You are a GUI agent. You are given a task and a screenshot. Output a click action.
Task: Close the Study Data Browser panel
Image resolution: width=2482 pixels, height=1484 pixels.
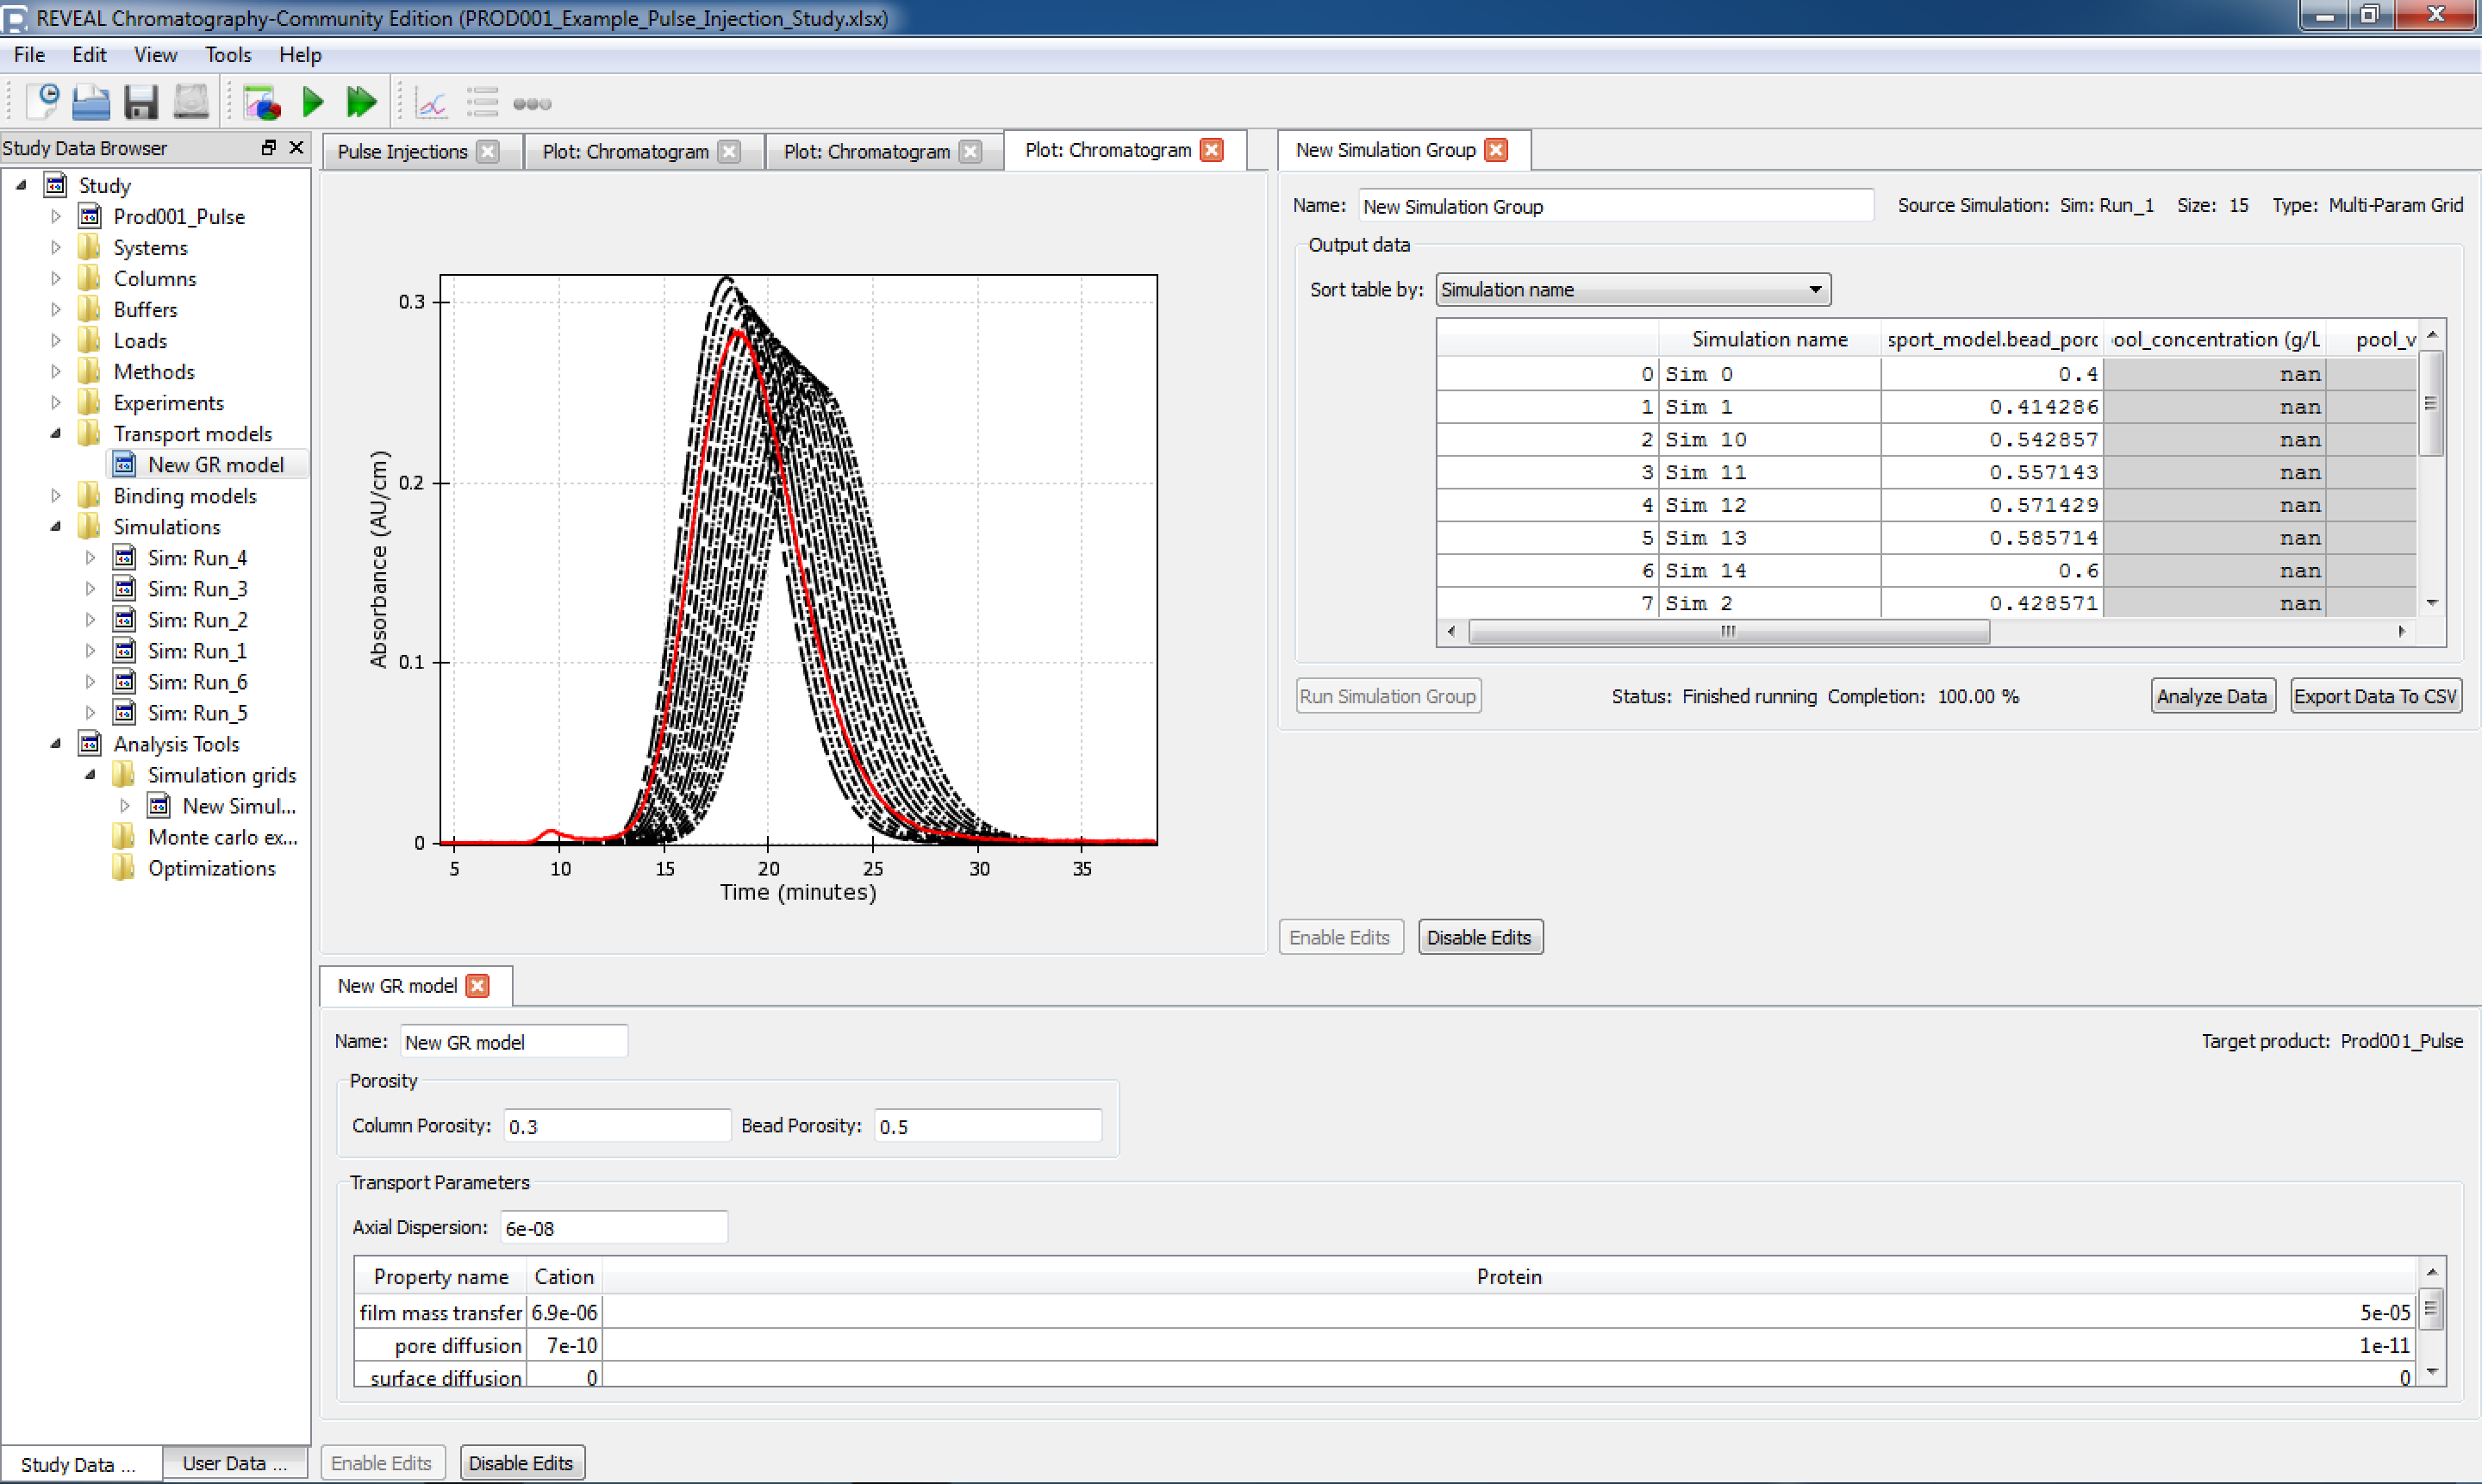296,147
